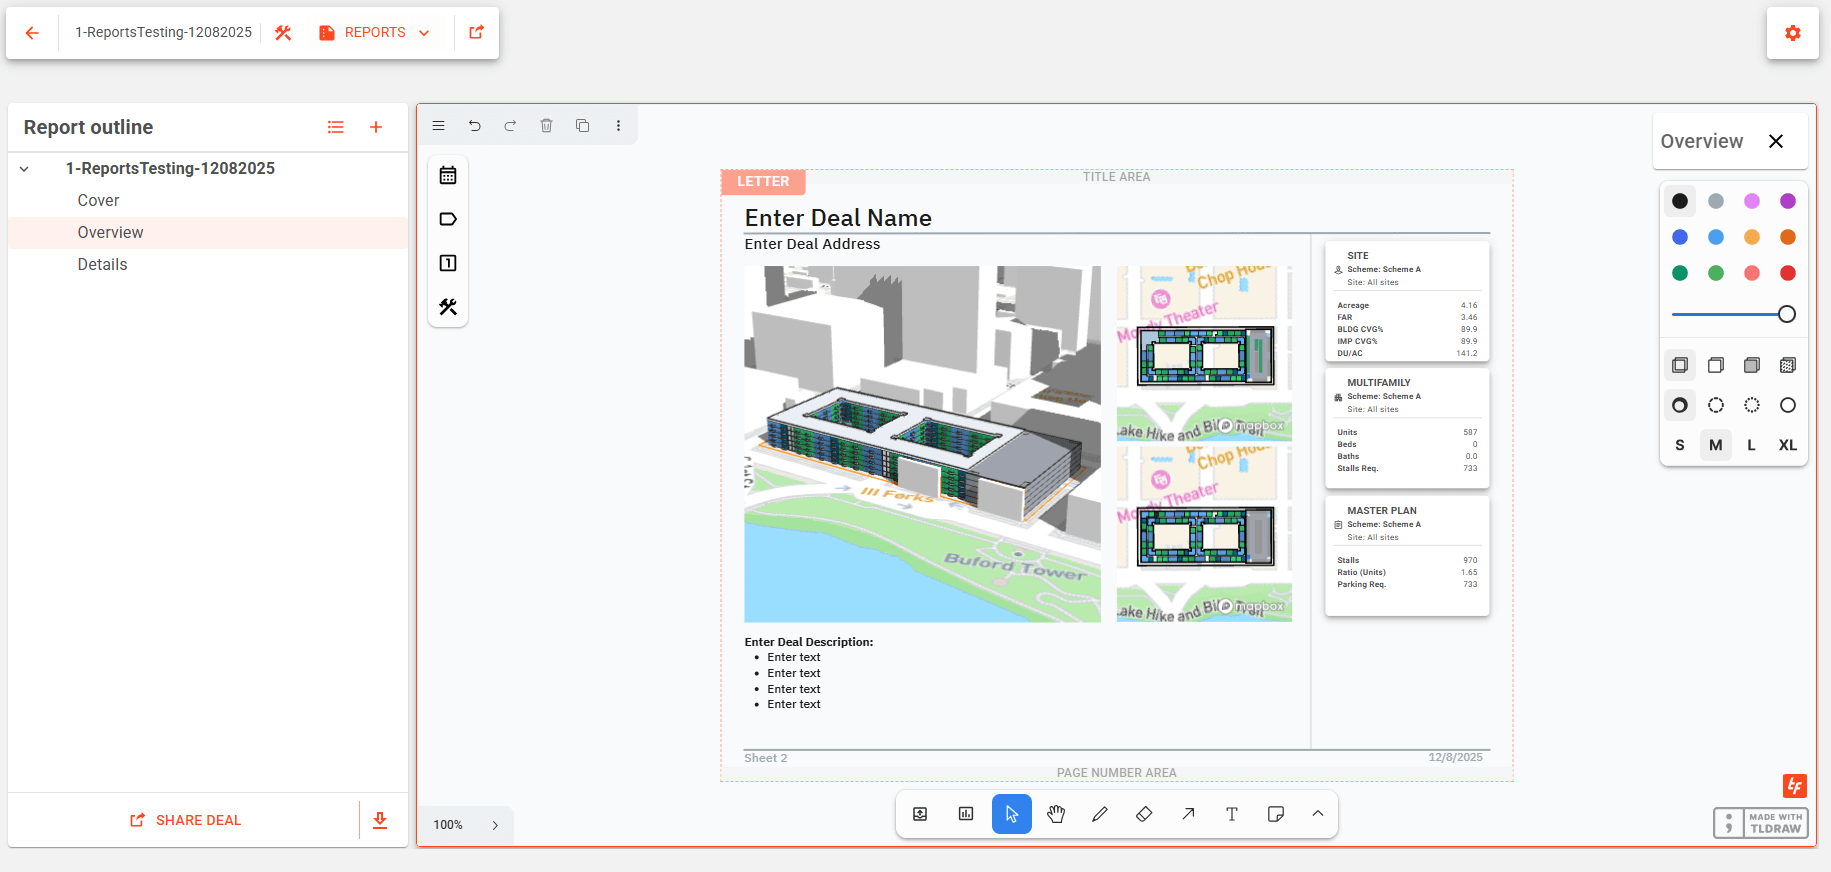Image resolution: width=1831 pixels, height=872 pixels.
Task: Pick the green color swatch
Action: [1680, 273]
